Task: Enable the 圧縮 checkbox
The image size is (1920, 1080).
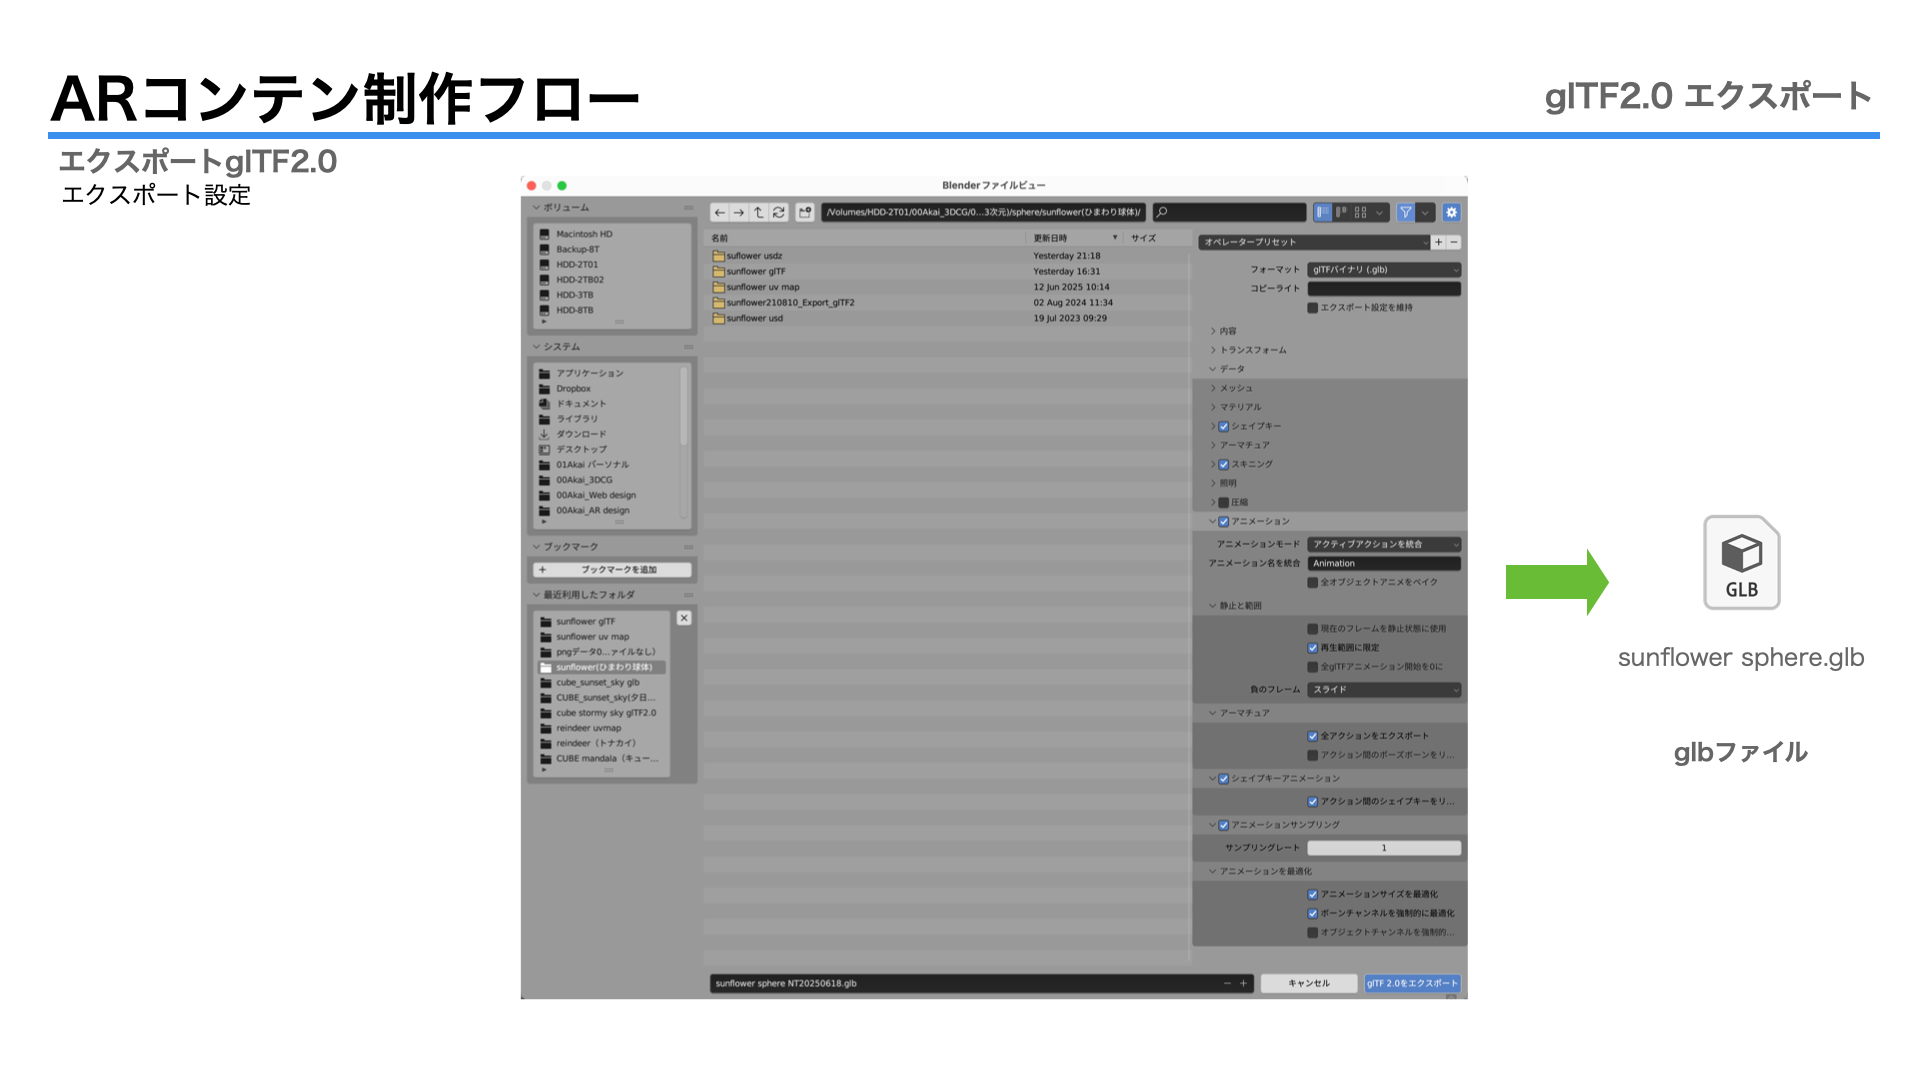Action: [x=1223, y=503]
